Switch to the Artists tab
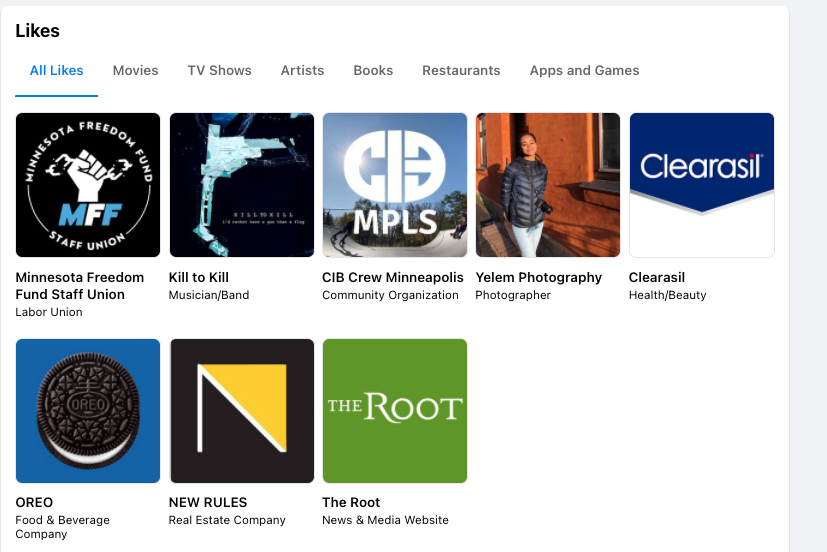The height and width of the screenshot is (552, 827). (x=303, y=70)
